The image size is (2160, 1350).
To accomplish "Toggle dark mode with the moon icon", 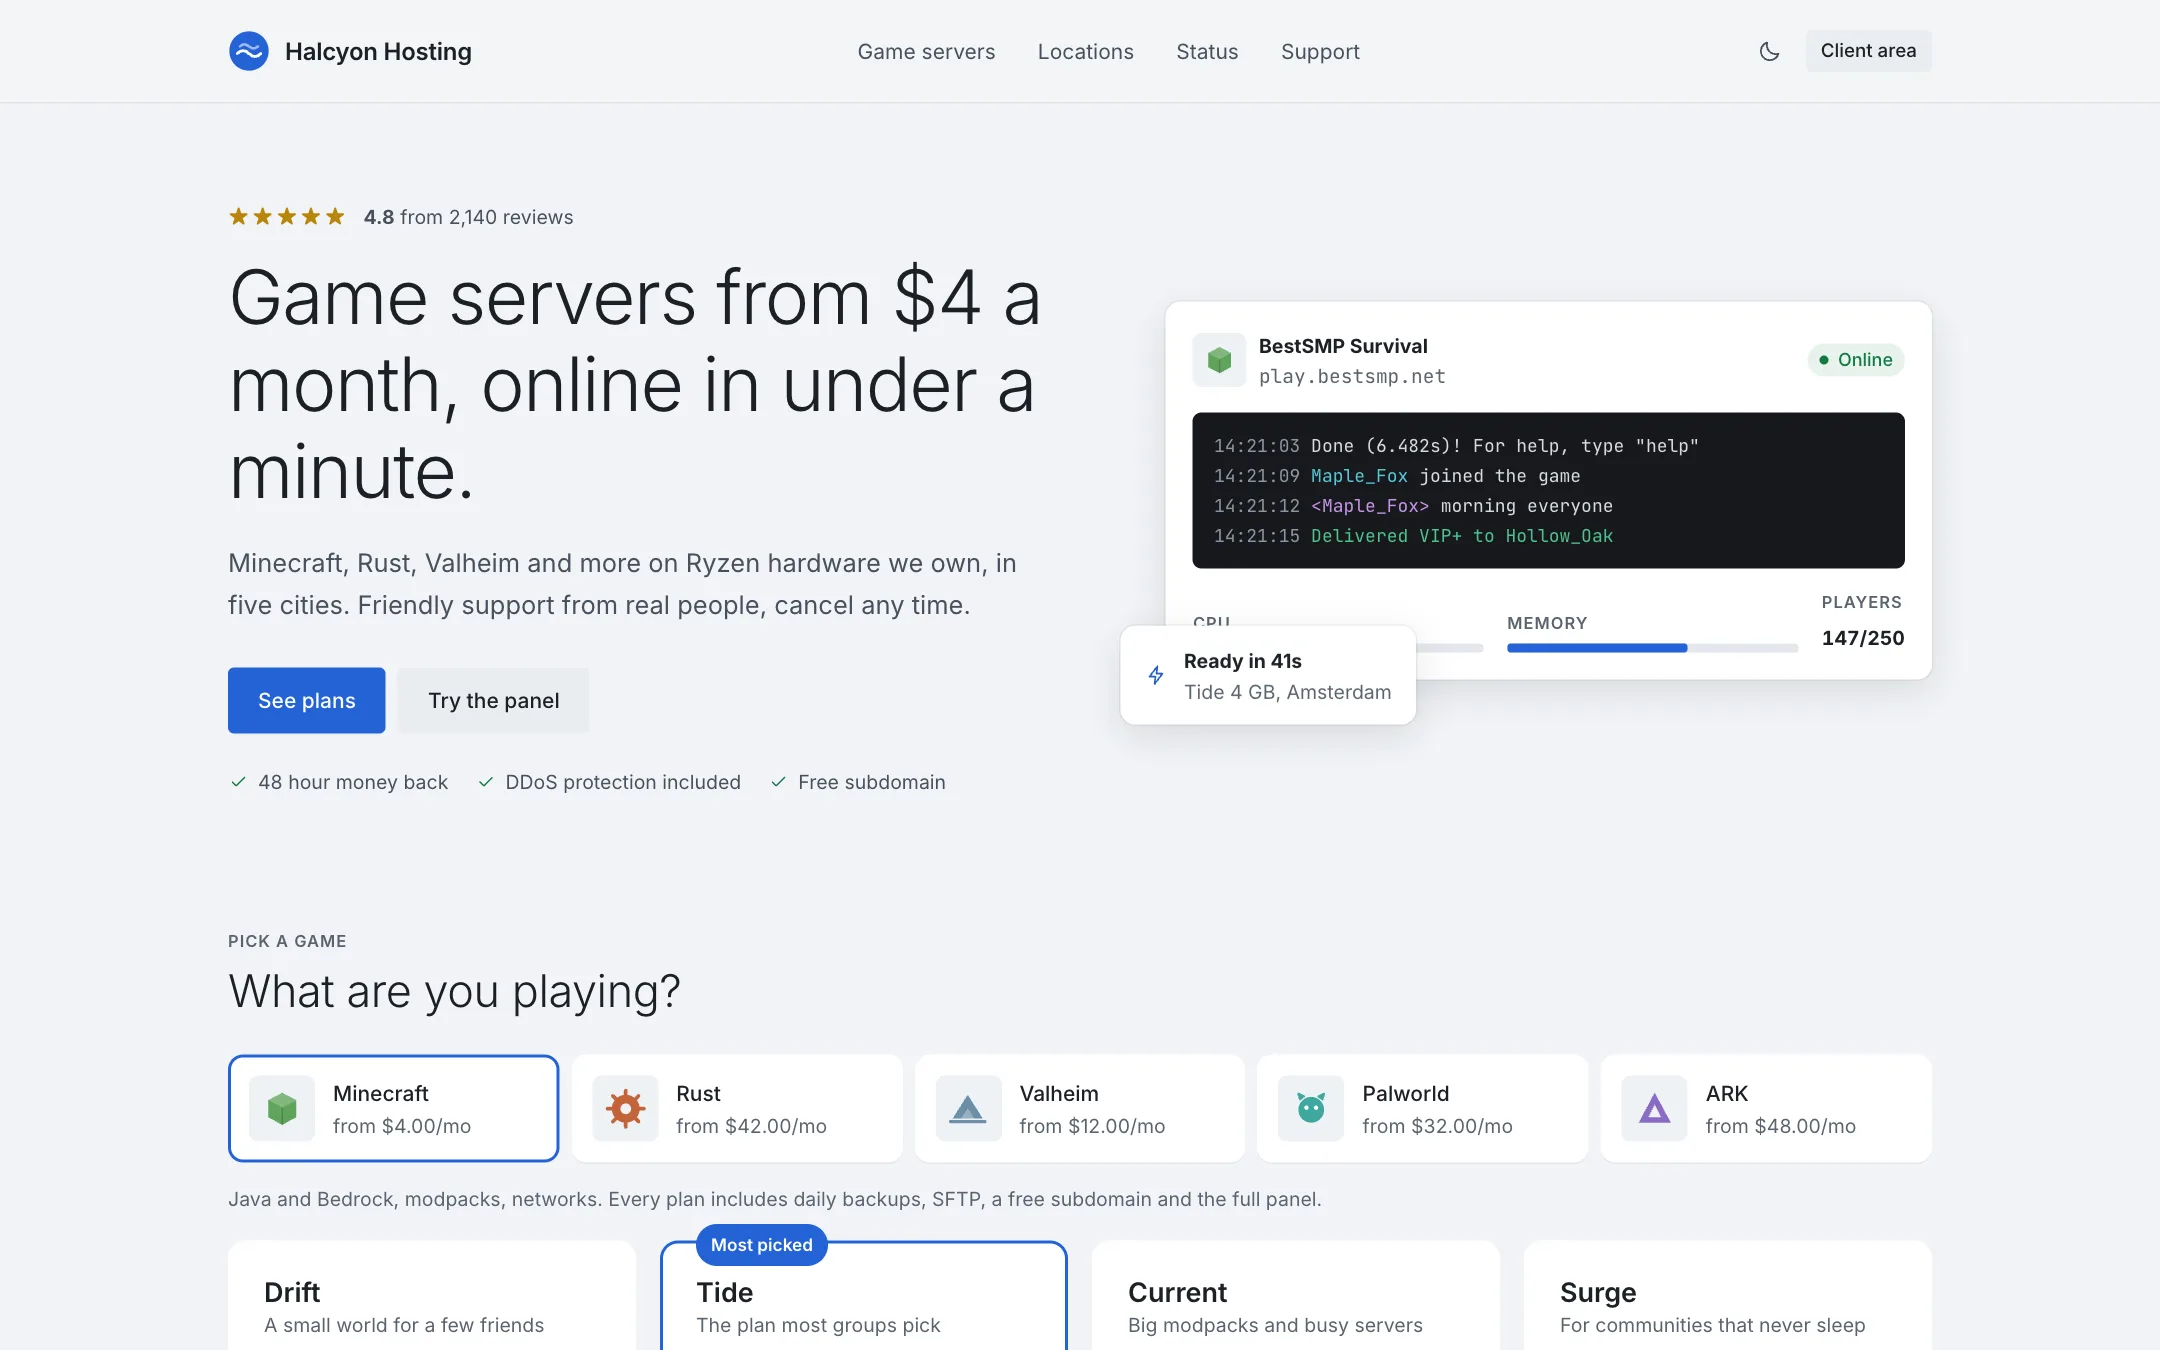I will [1769, 51].
